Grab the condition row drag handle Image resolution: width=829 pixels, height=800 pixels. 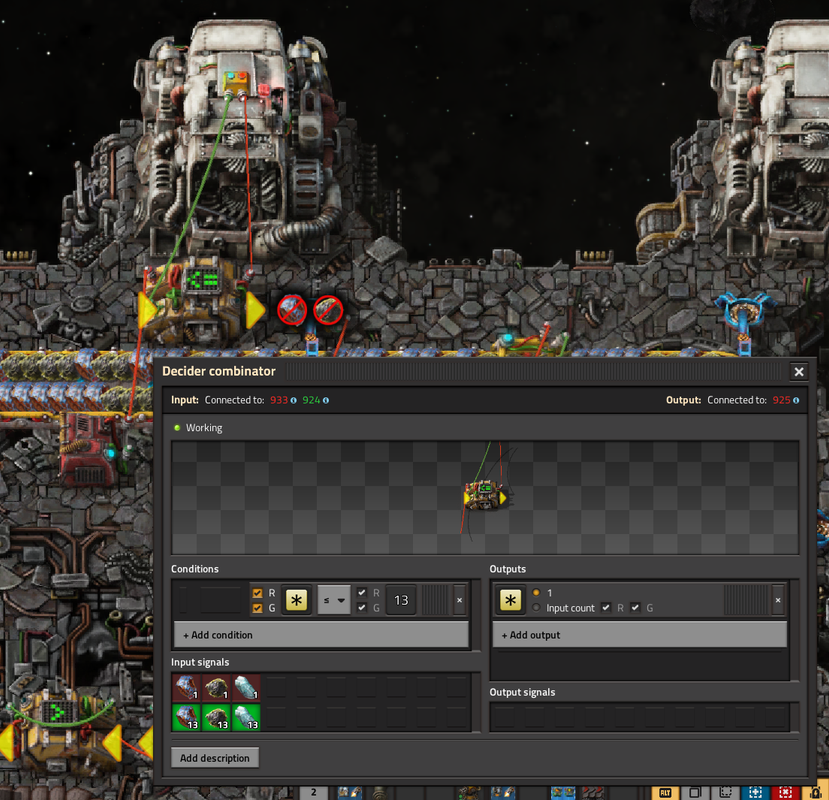[x=435, y=600]
